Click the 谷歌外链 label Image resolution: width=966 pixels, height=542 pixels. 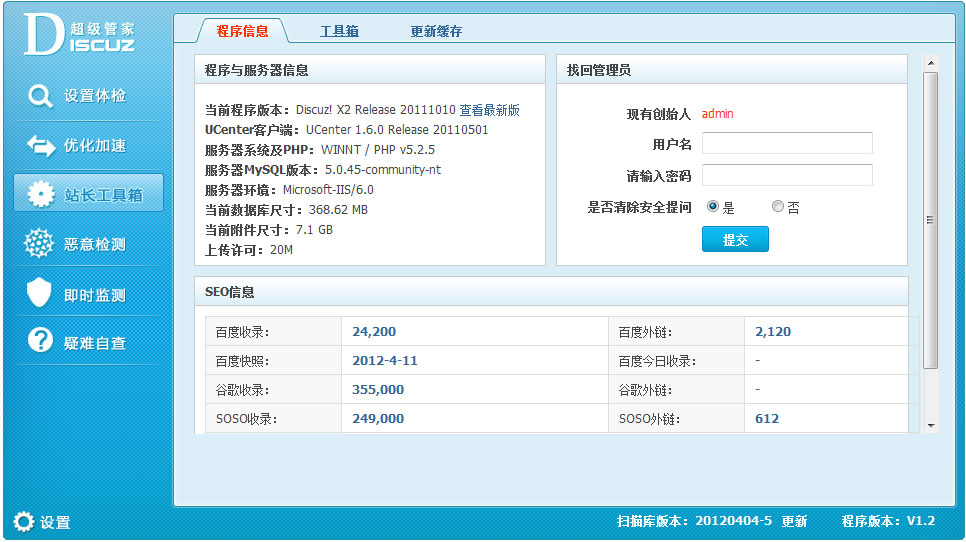click(x=645, y=390)
